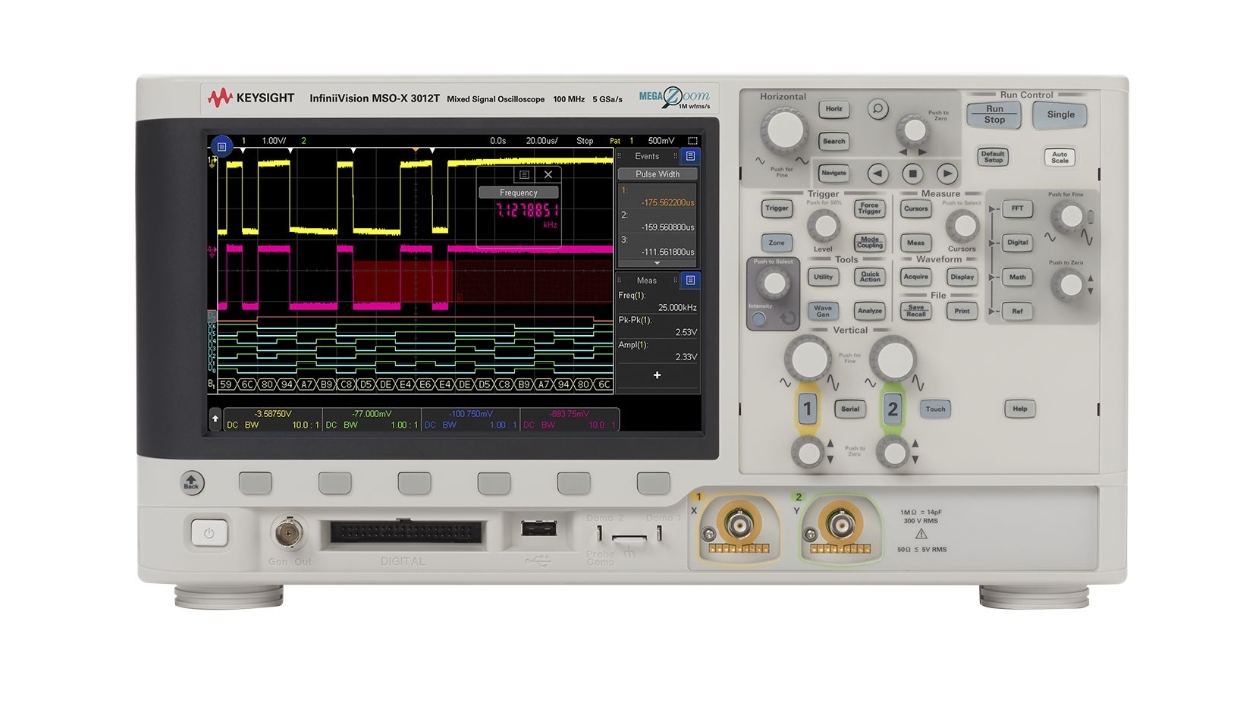Open the Pulse Width selector in Events panel

click(x=657, y=173)
